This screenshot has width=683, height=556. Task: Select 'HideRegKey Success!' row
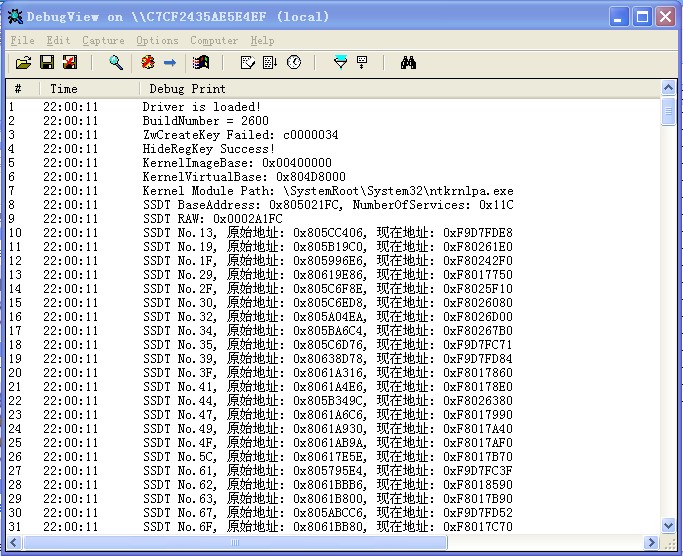click(333, 149)
